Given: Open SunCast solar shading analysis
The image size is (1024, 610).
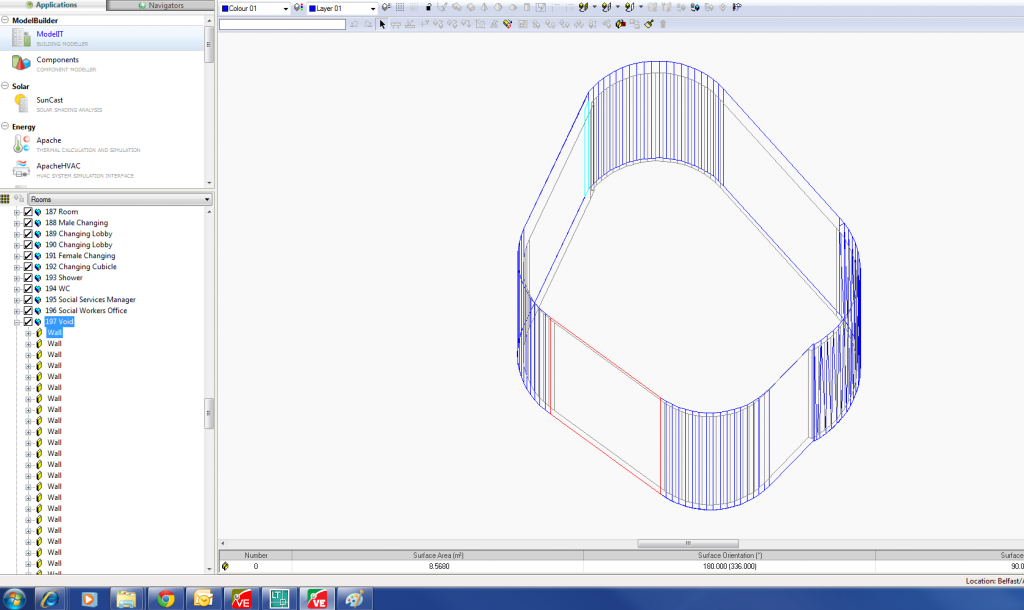Looking at the screenshot, I should point(49,103).
